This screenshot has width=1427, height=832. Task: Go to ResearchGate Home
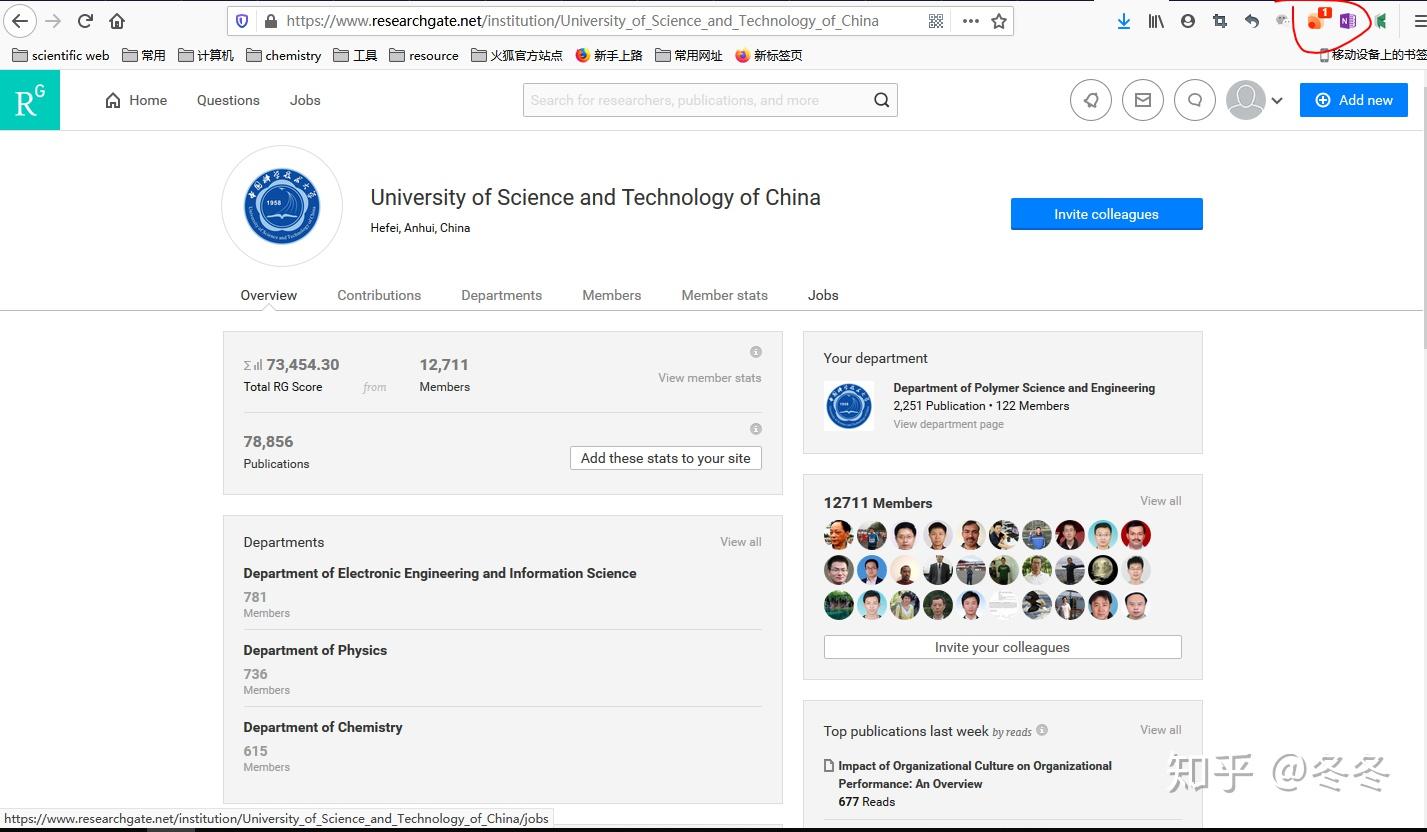(x=136, y=100)
